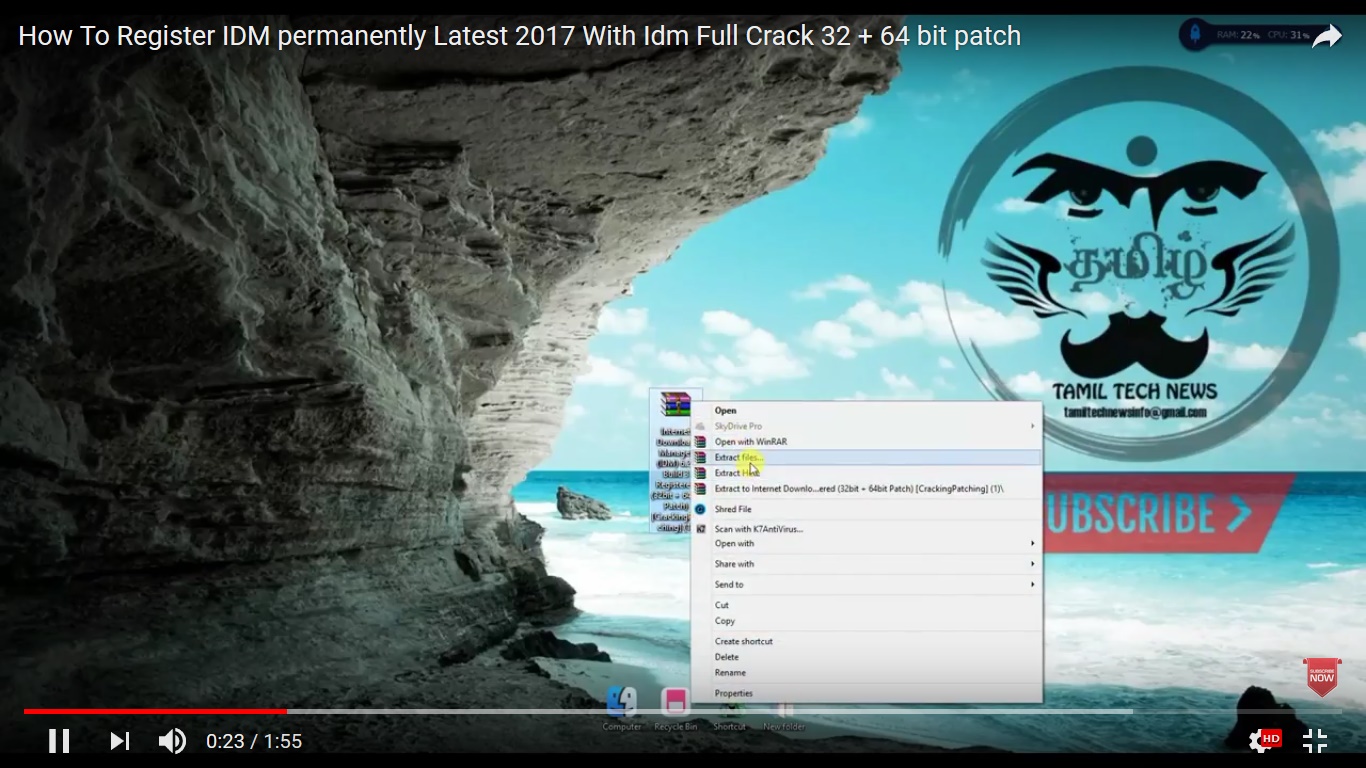The image size is (1366, 768).
Task: Mute the video volume
Action: click(x=172, y=741)
